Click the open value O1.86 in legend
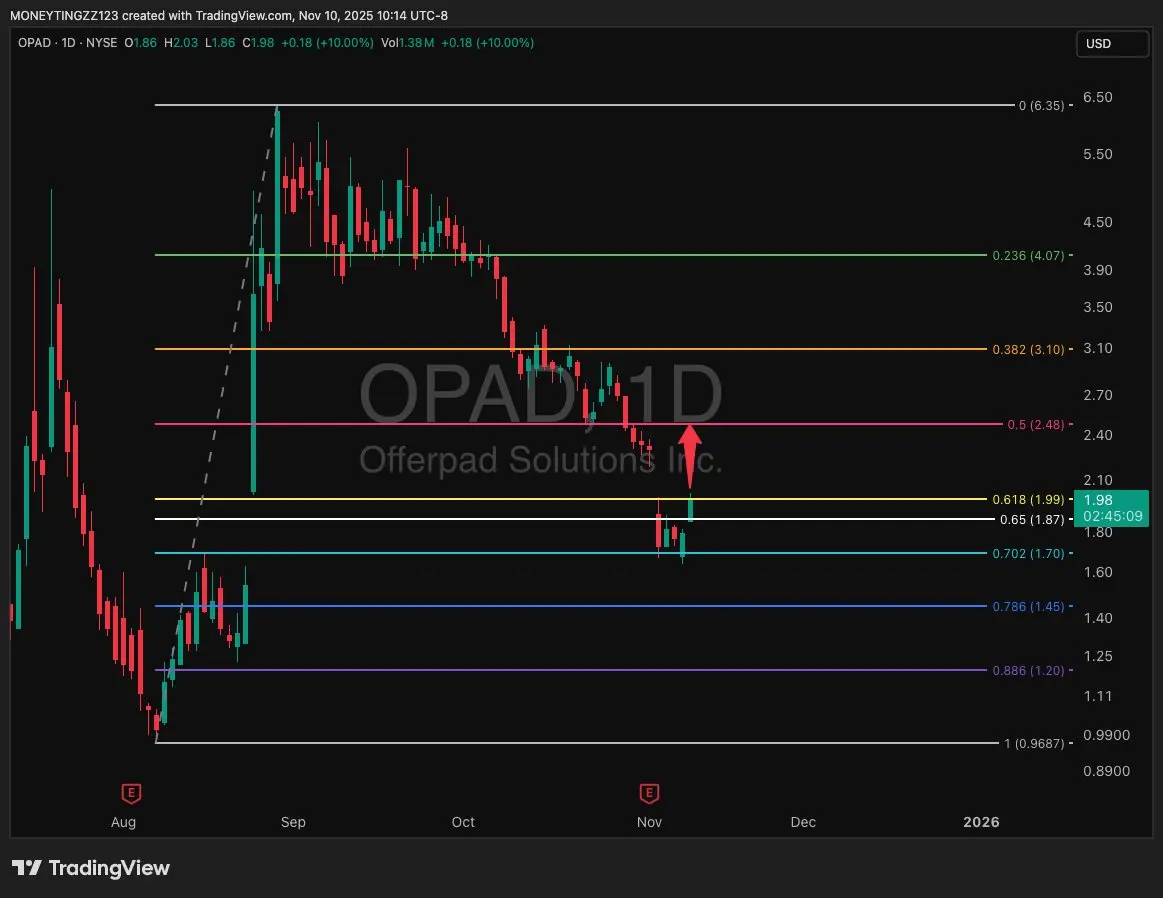The width and height of the screenshot is (1163, 898). pyautogui.click(x=141, y=43)
